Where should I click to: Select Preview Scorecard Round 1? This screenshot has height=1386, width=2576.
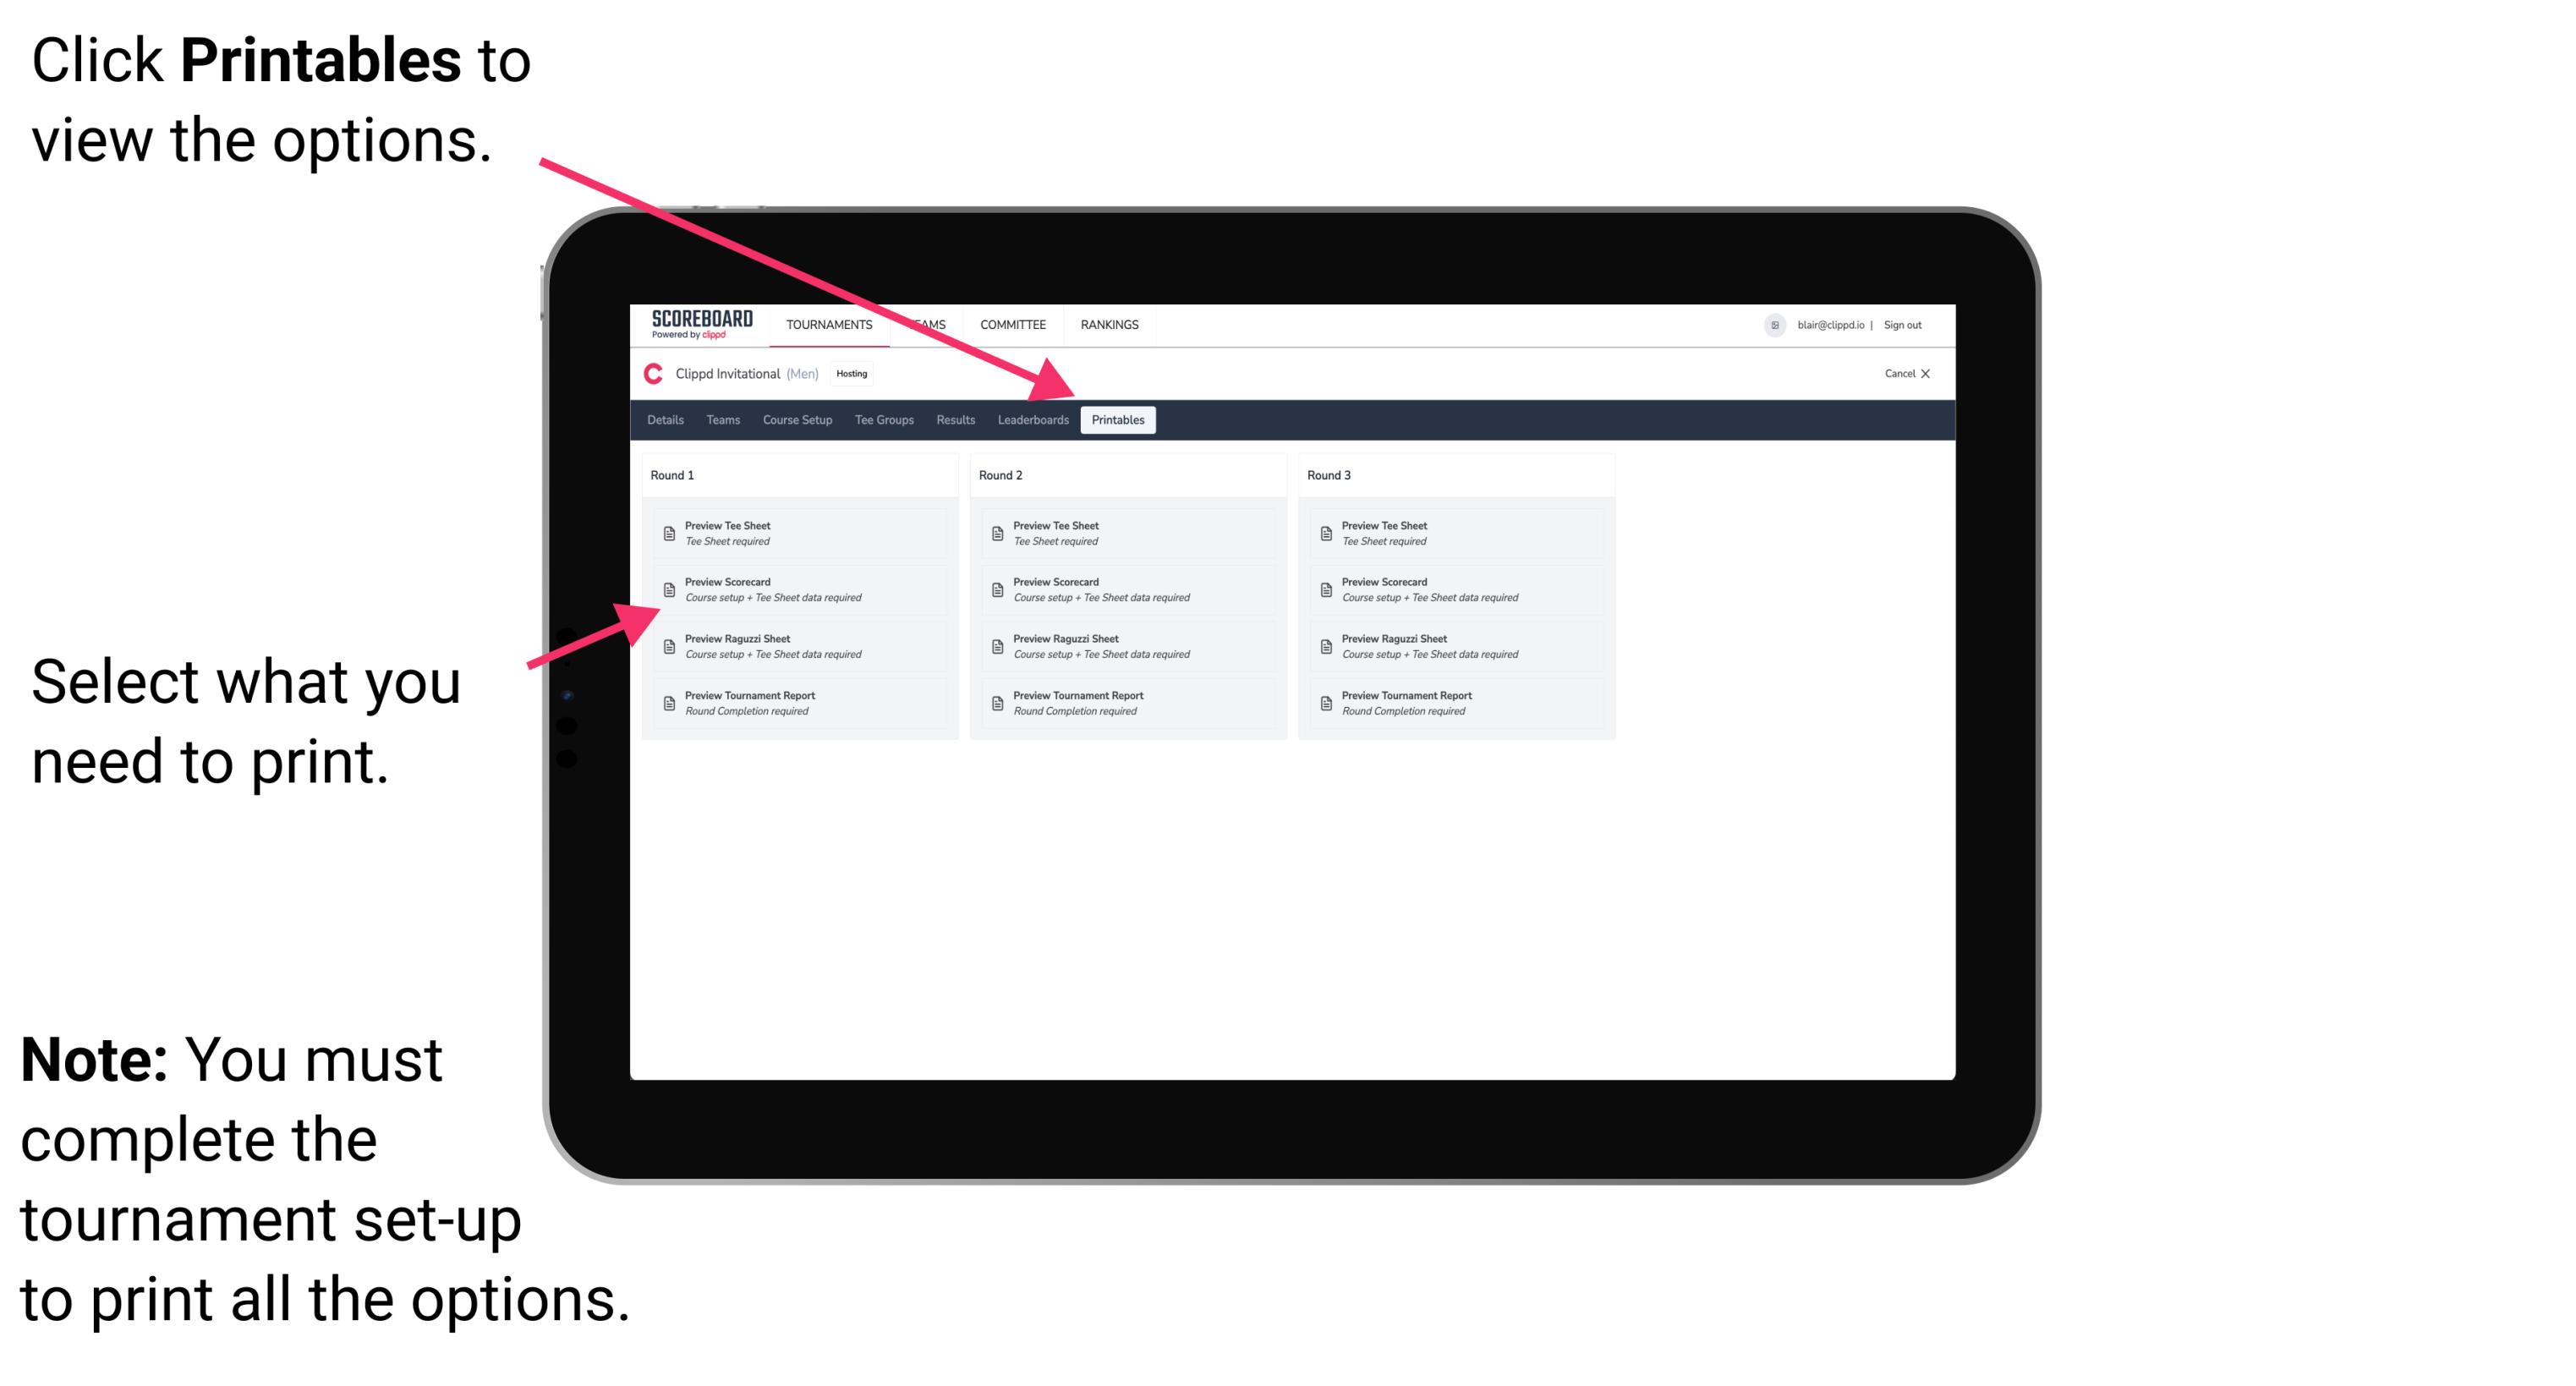(799, 590)
